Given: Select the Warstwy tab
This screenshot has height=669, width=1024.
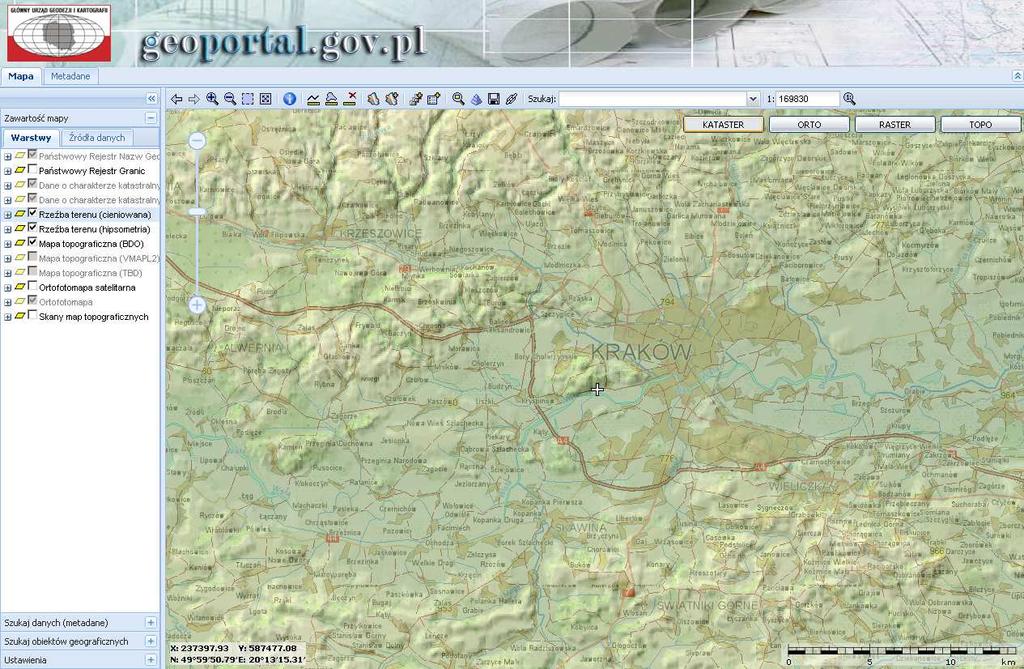Looking at the screenshot, I should 31,138.
